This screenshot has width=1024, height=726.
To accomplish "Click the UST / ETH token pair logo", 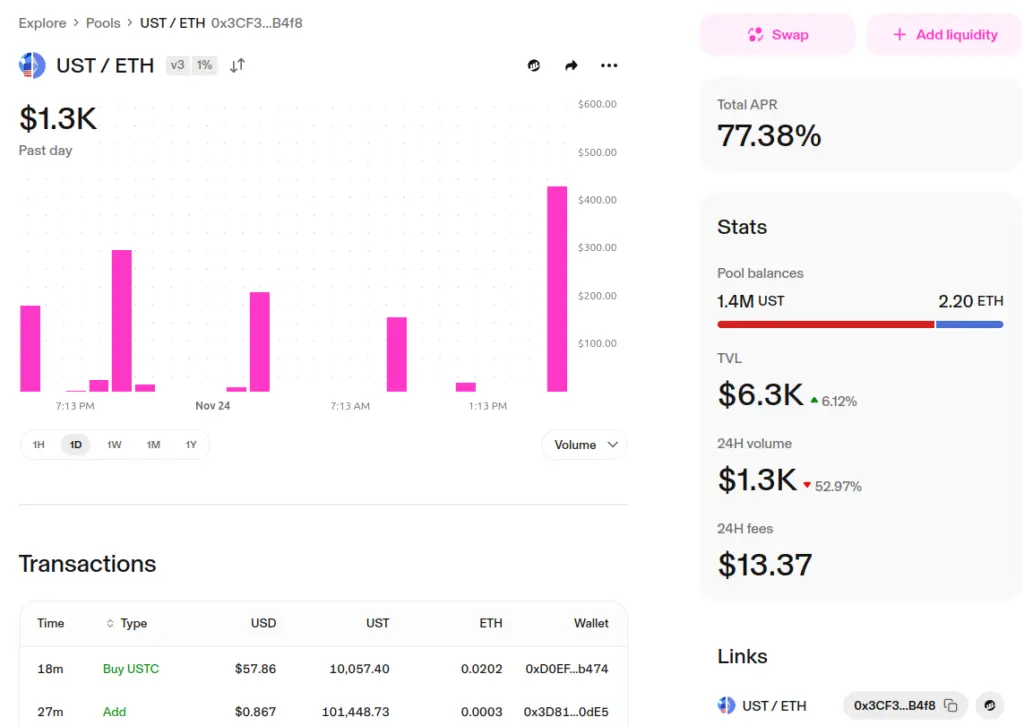I will coord(32,66).
